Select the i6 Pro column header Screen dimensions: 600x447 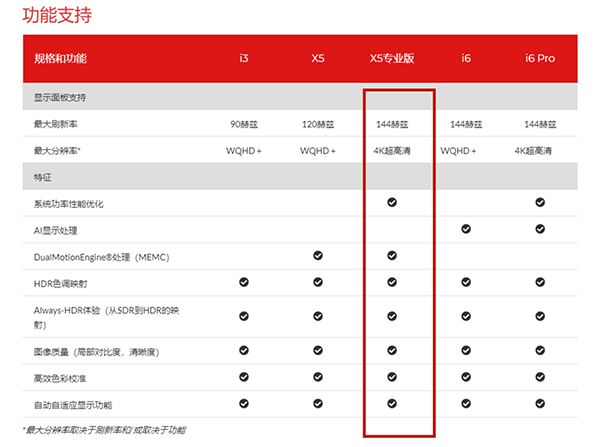click(x=540, y=59)
